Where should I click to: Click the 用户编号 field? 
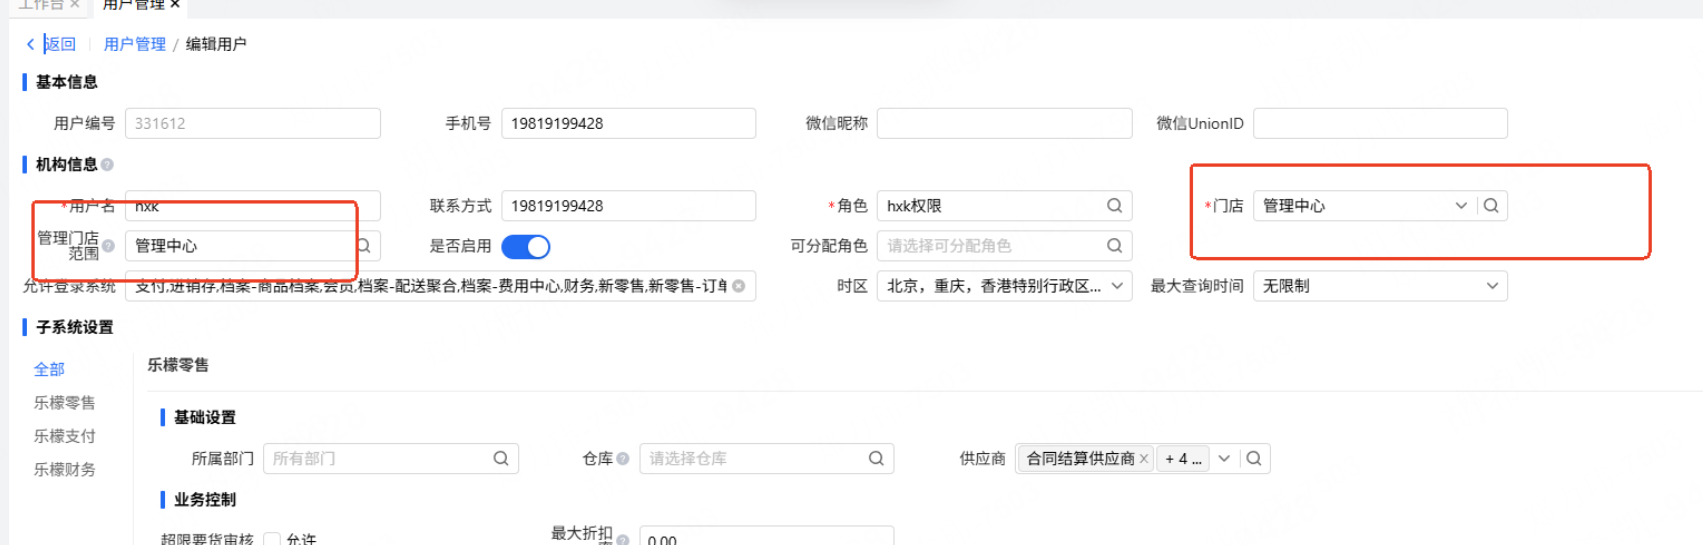point(253,123)
